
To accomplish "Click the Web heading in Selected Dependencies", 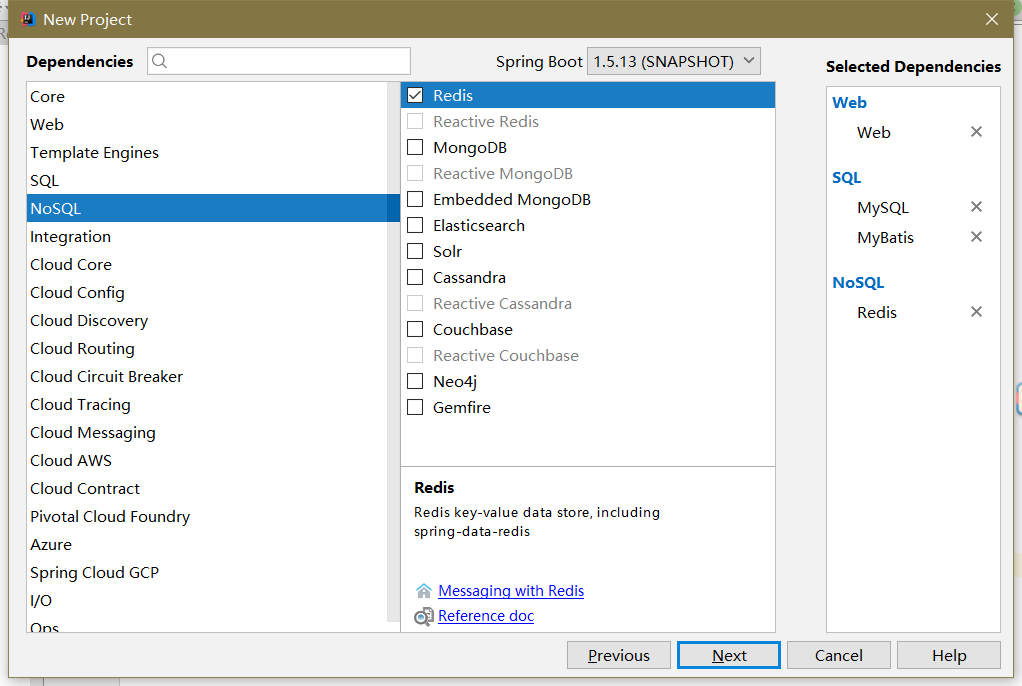I will 849,102.
